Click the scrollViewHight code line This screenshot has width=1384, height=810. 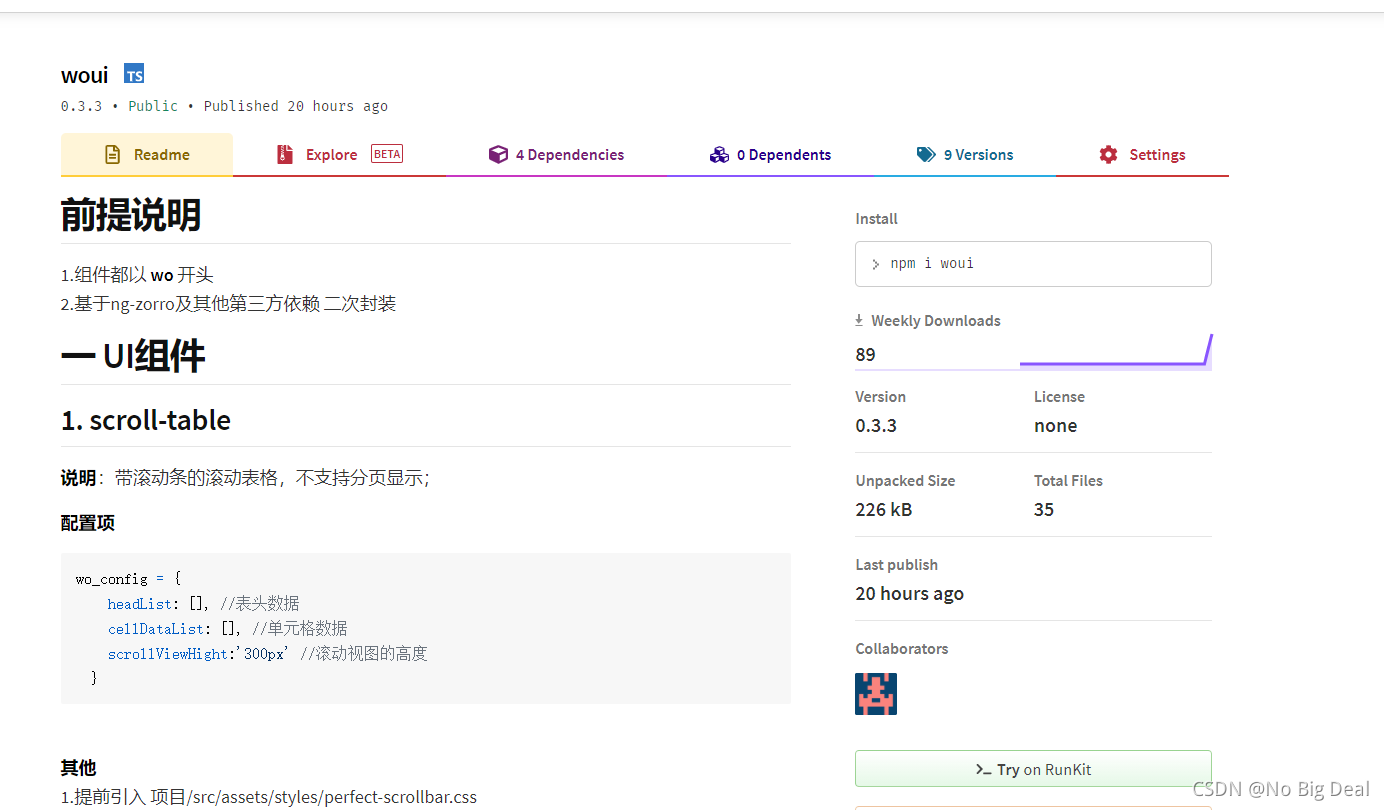267,654
